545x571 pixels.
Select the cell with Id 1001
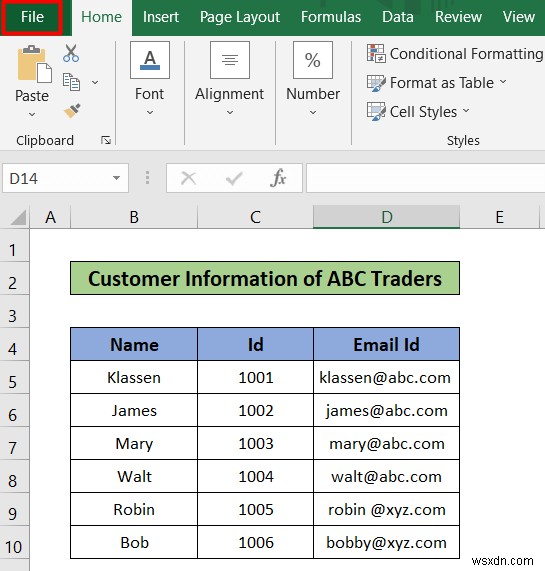255,377
